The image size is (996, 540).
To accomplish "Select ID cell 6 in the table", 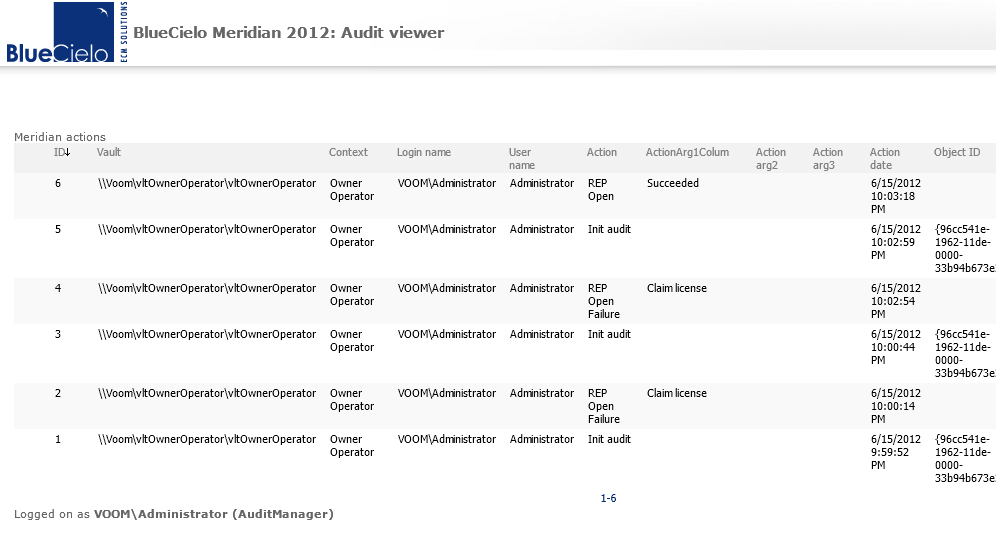I will (58, 183).
